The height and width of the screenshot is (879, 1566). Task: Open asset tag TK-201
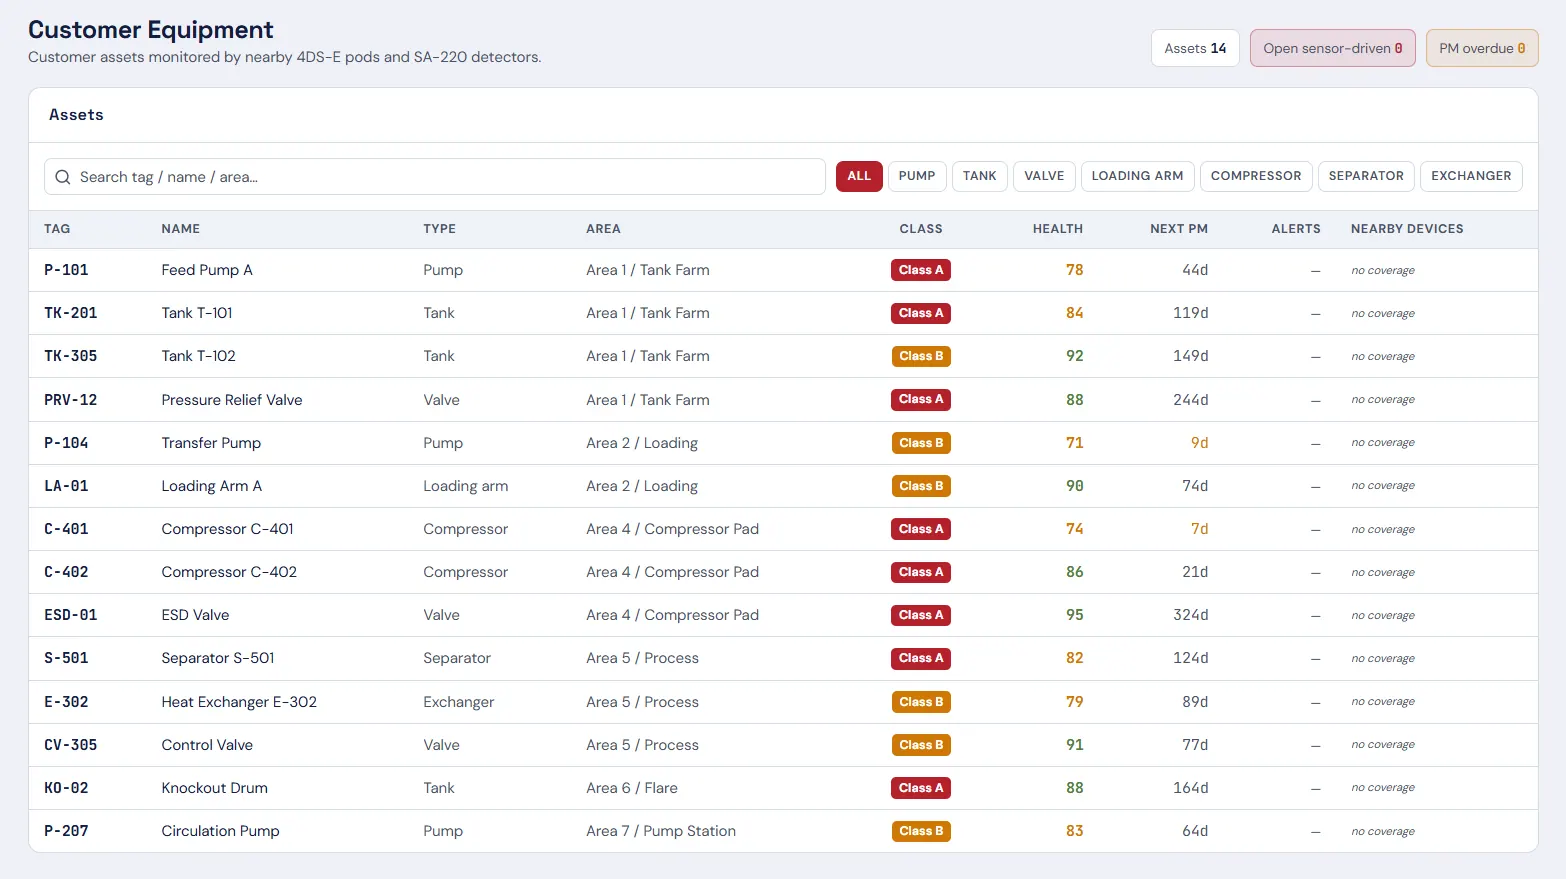coord(71,313)
